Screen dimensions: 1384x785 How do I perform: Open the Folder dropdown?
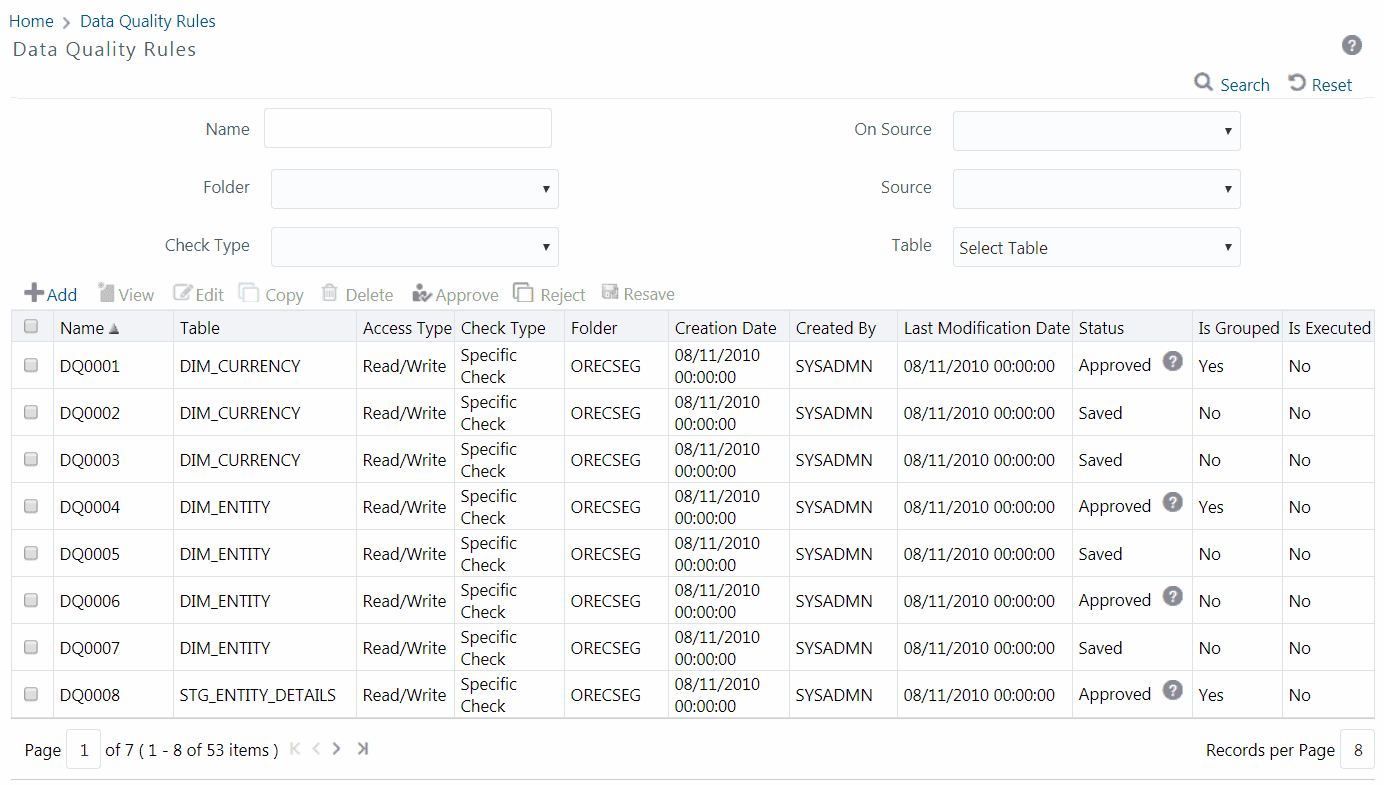click(415, 189)
